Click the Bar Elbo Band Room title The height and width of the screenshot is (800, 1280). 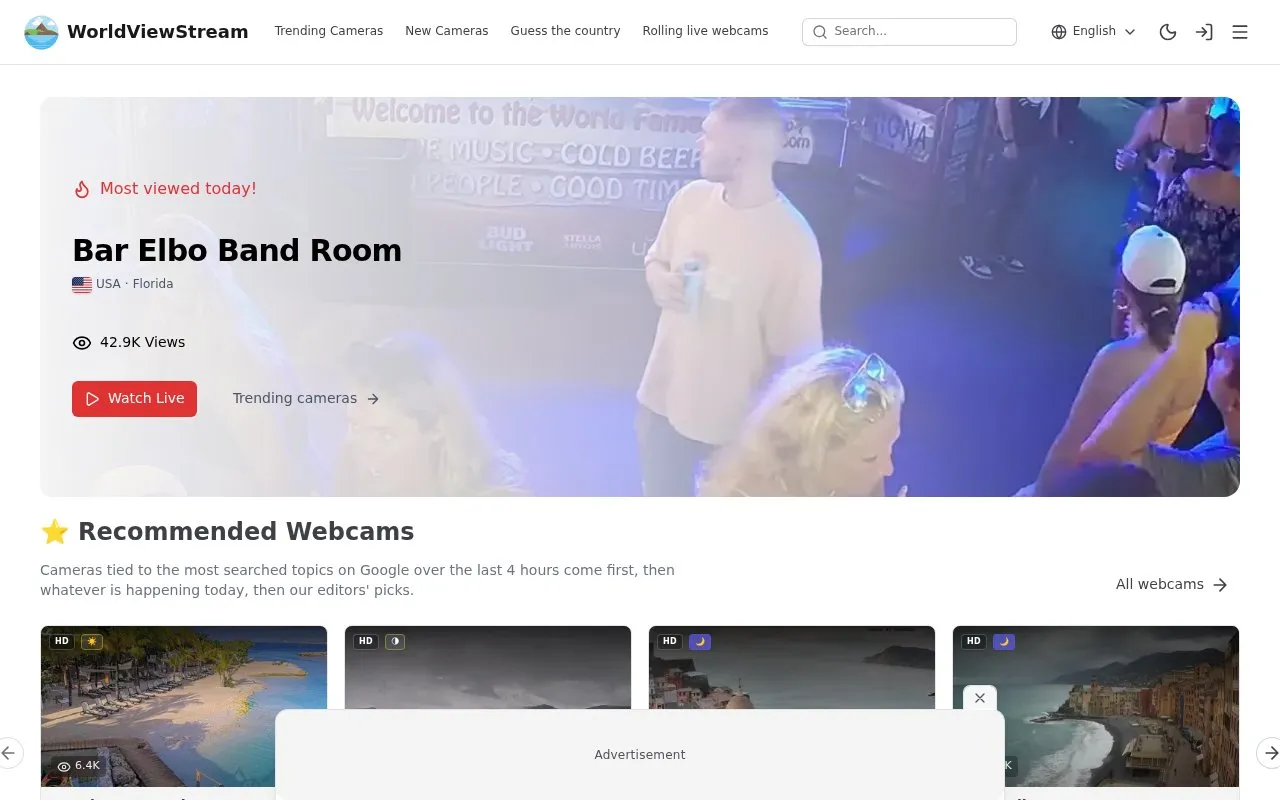tap(237, 250)
